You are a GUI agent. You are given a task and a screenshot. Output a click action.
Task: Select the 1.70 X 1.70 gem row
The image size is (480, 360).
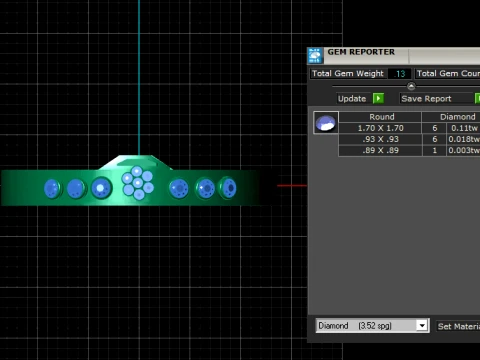point(409,128)
